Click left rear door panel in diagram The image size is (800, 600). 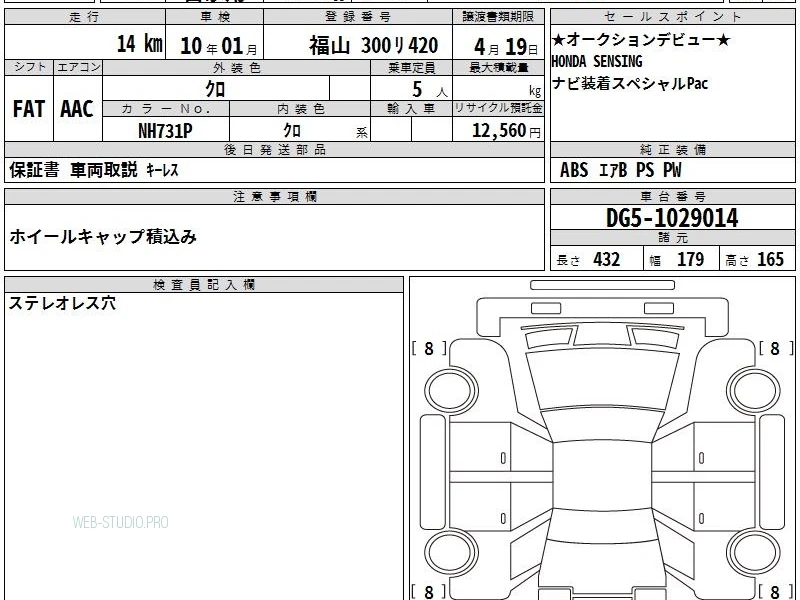pos(480,506)
